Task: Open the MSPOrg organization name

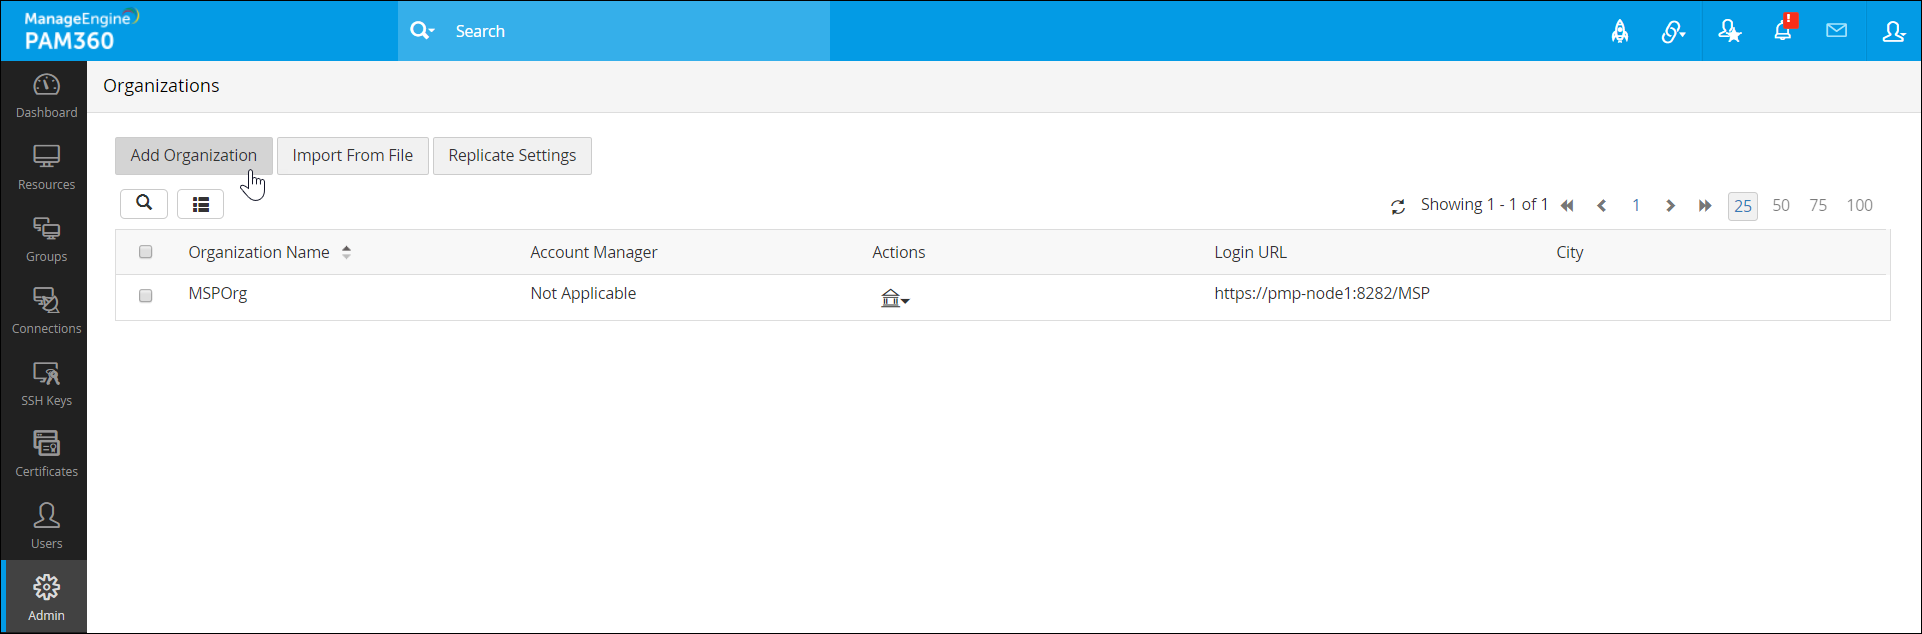Action: coord(218,294)
